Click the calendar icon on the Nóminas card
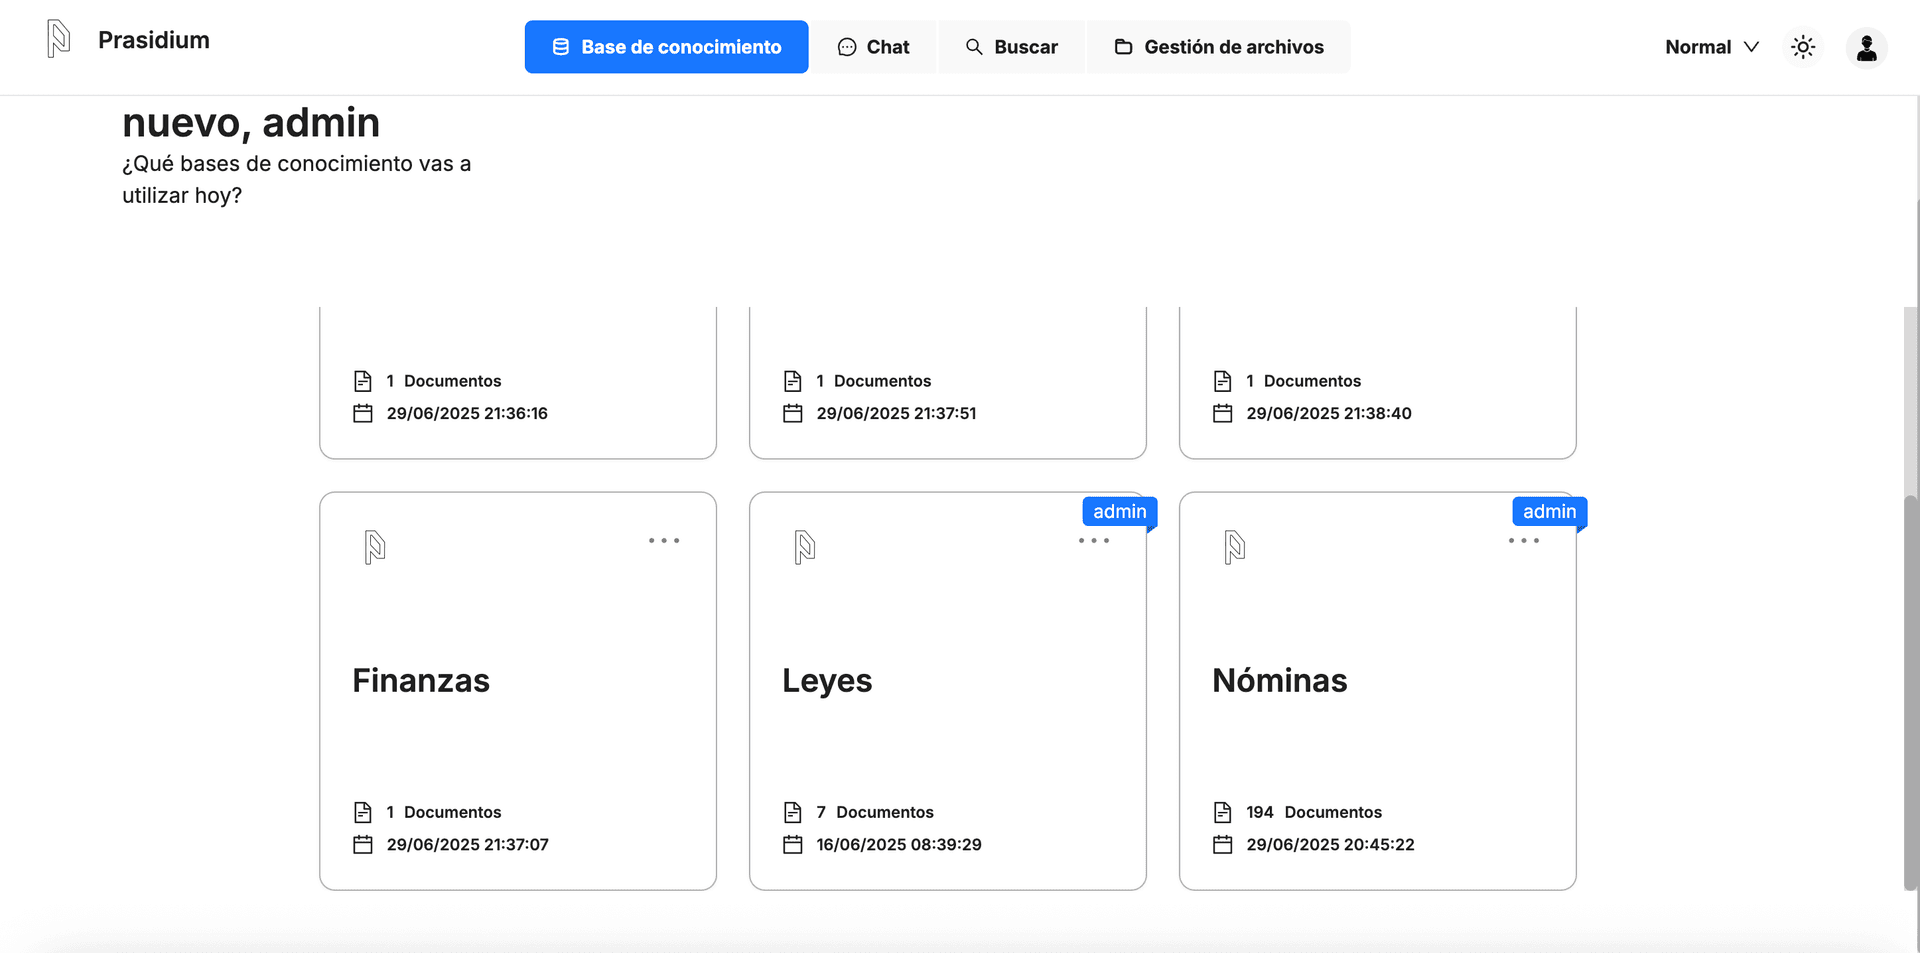 1222,844
